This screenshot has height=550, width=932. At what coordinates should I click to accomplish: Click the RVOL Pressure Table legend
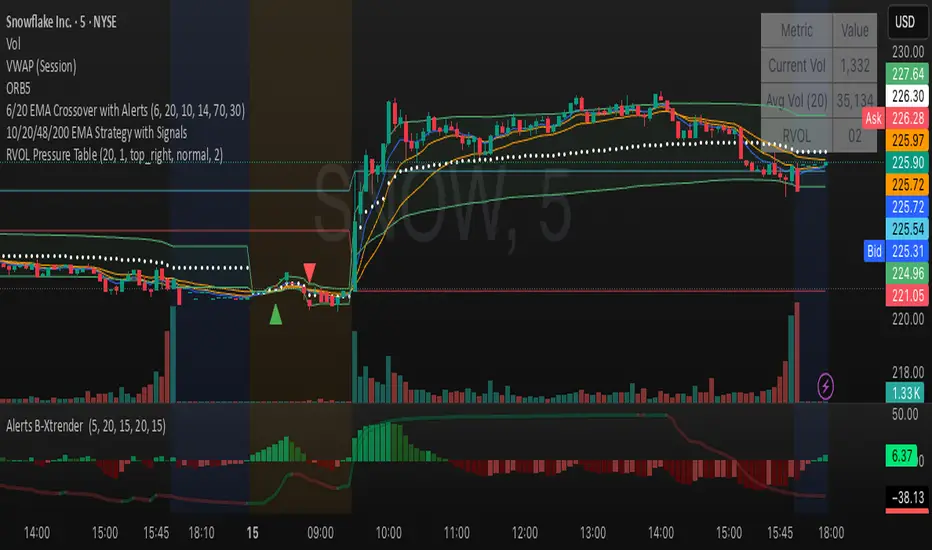pos(114,155)
